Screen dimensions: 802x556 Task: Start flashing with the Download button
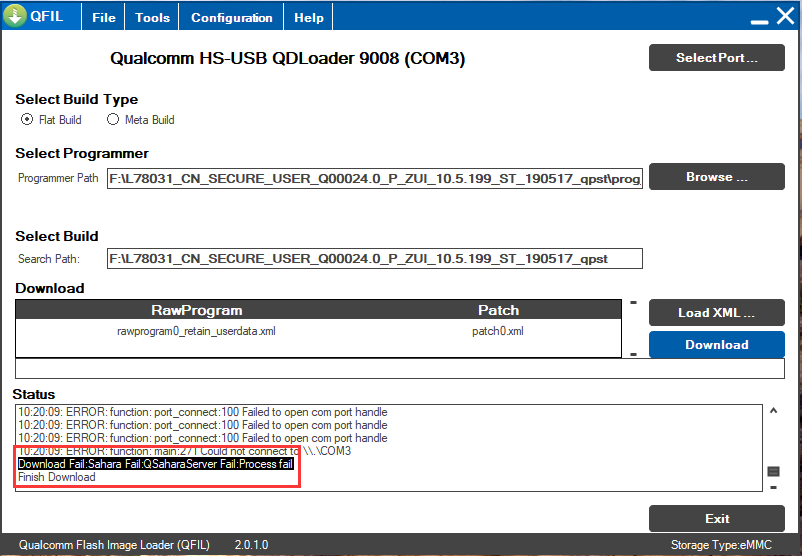tap(717, 344)
